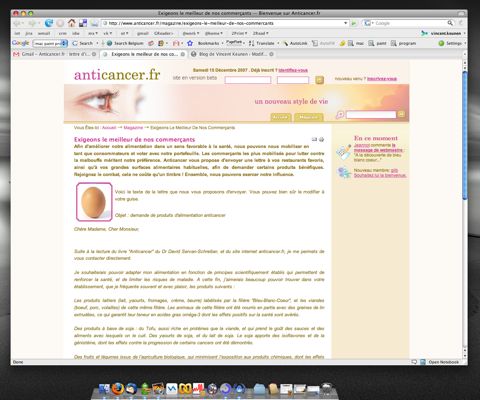
Task: Click the Stop loading icon
Action: click(x=60, y=23)
